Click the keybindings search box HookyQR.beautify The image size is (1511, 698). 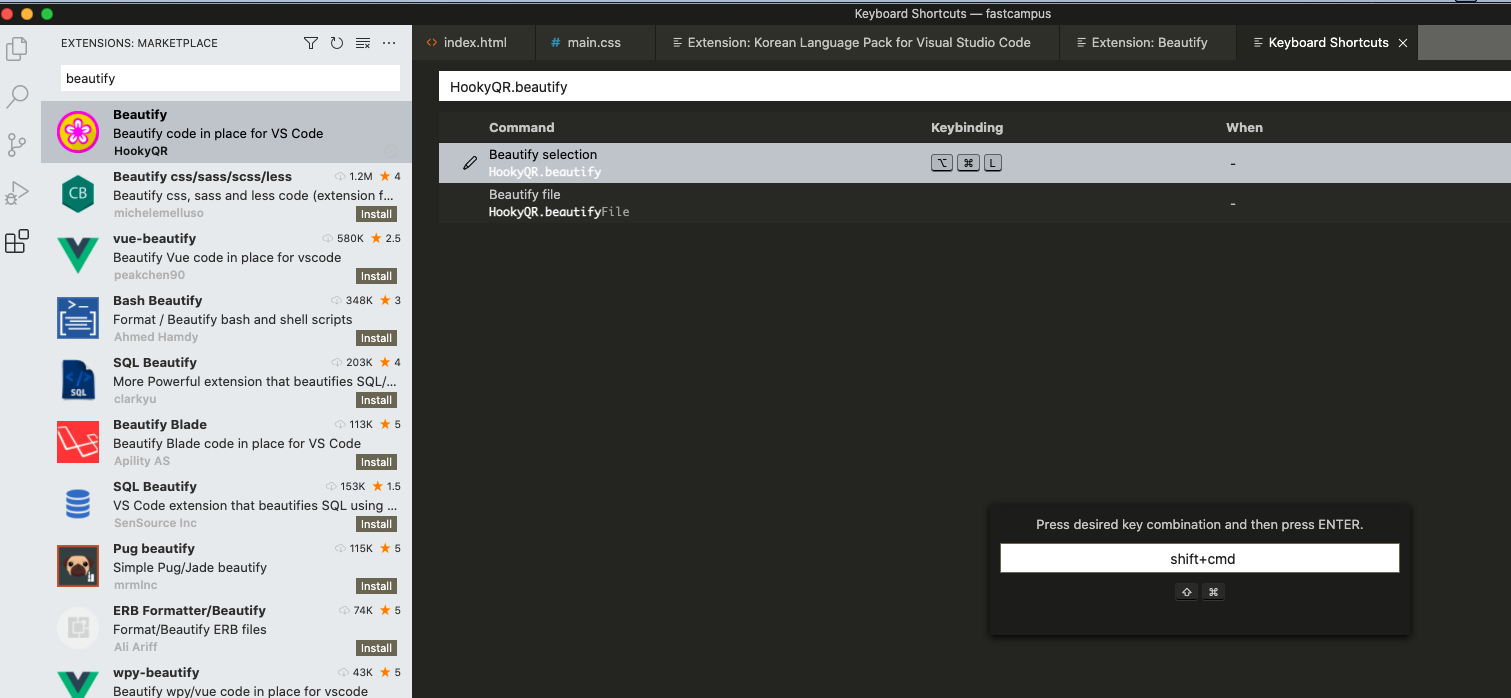[975, 87]
